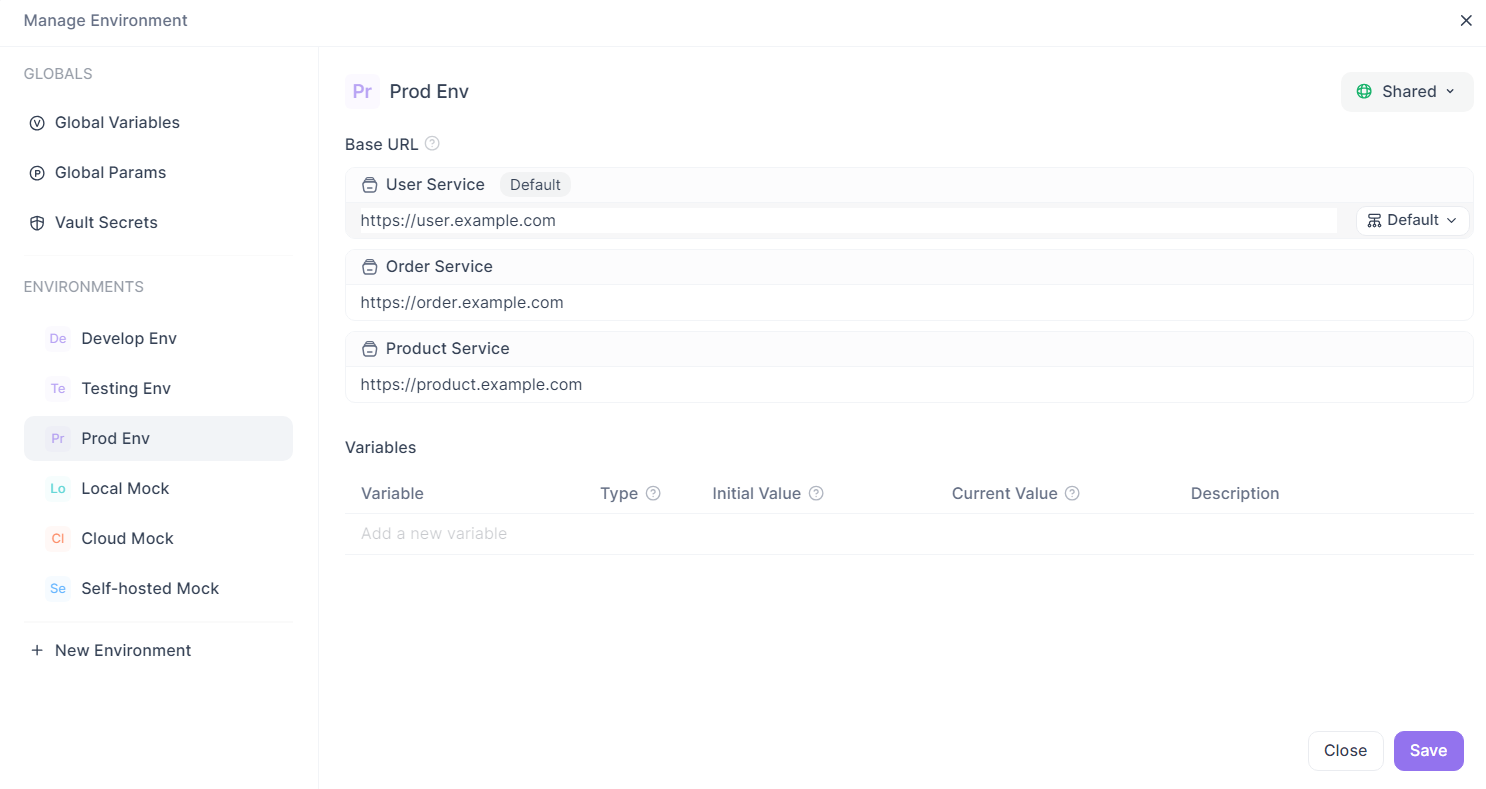This screenshot has width=1486, height=789.
Task: Click the Close button
Action: (1345, 751)
